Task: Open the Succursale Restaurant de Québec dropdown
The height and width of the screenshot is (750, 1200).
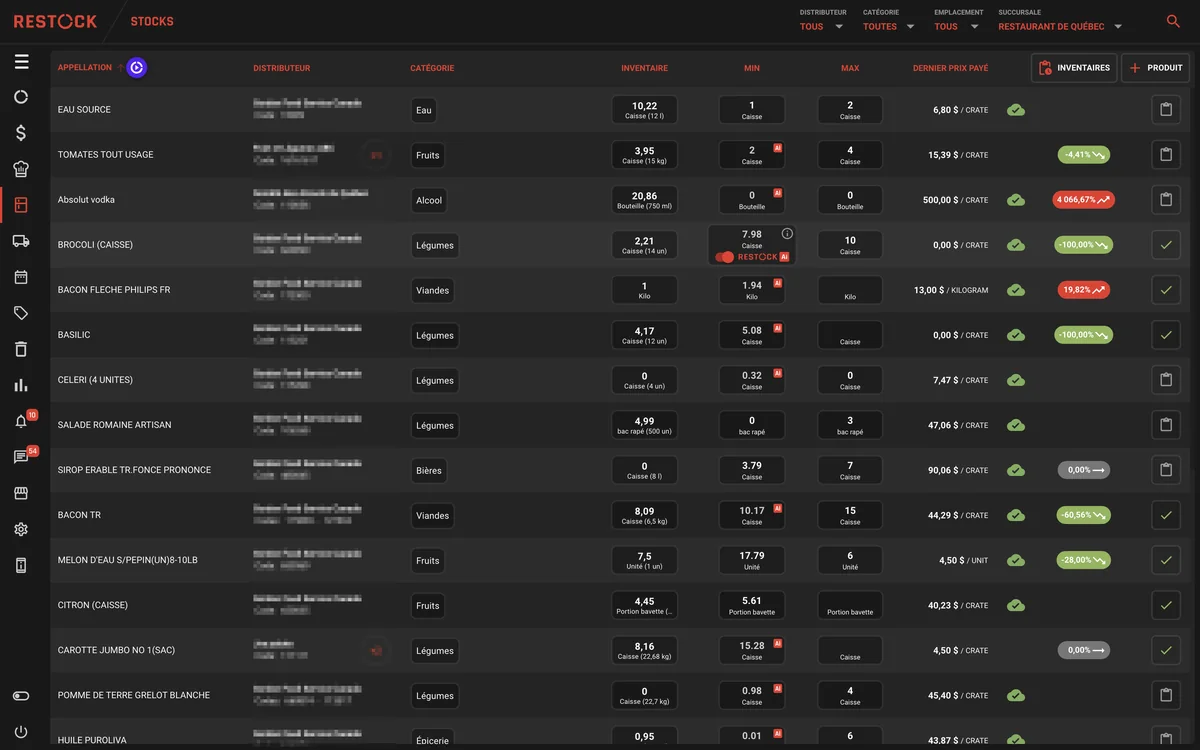Action: click(x=1061, y=26)
